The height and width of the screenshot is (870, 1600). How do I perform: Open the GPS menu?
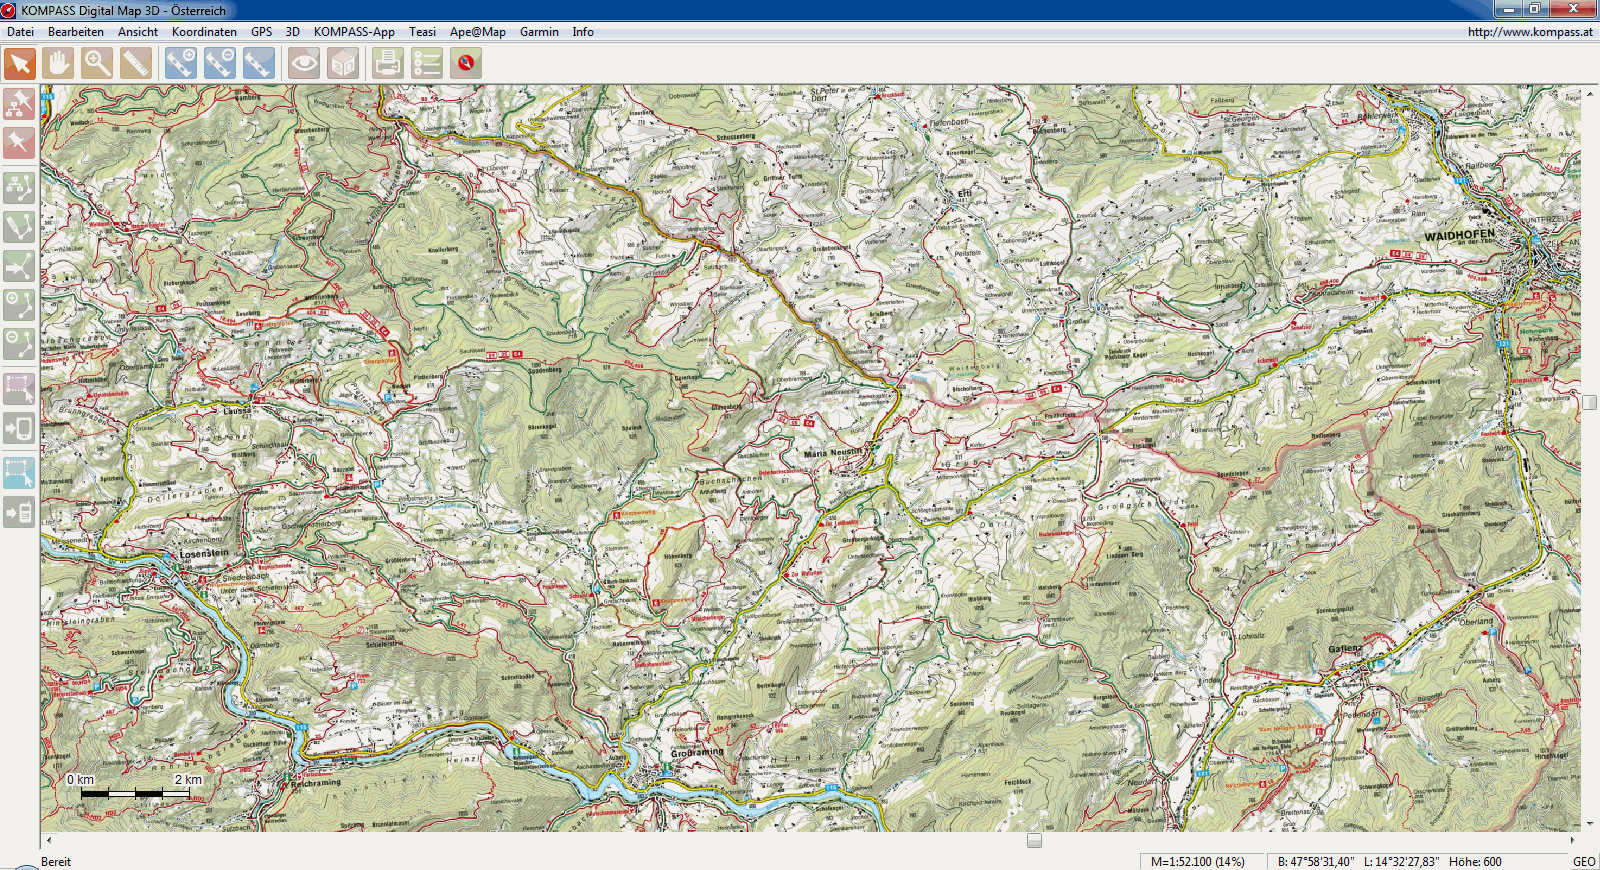(x=261, y=32)
